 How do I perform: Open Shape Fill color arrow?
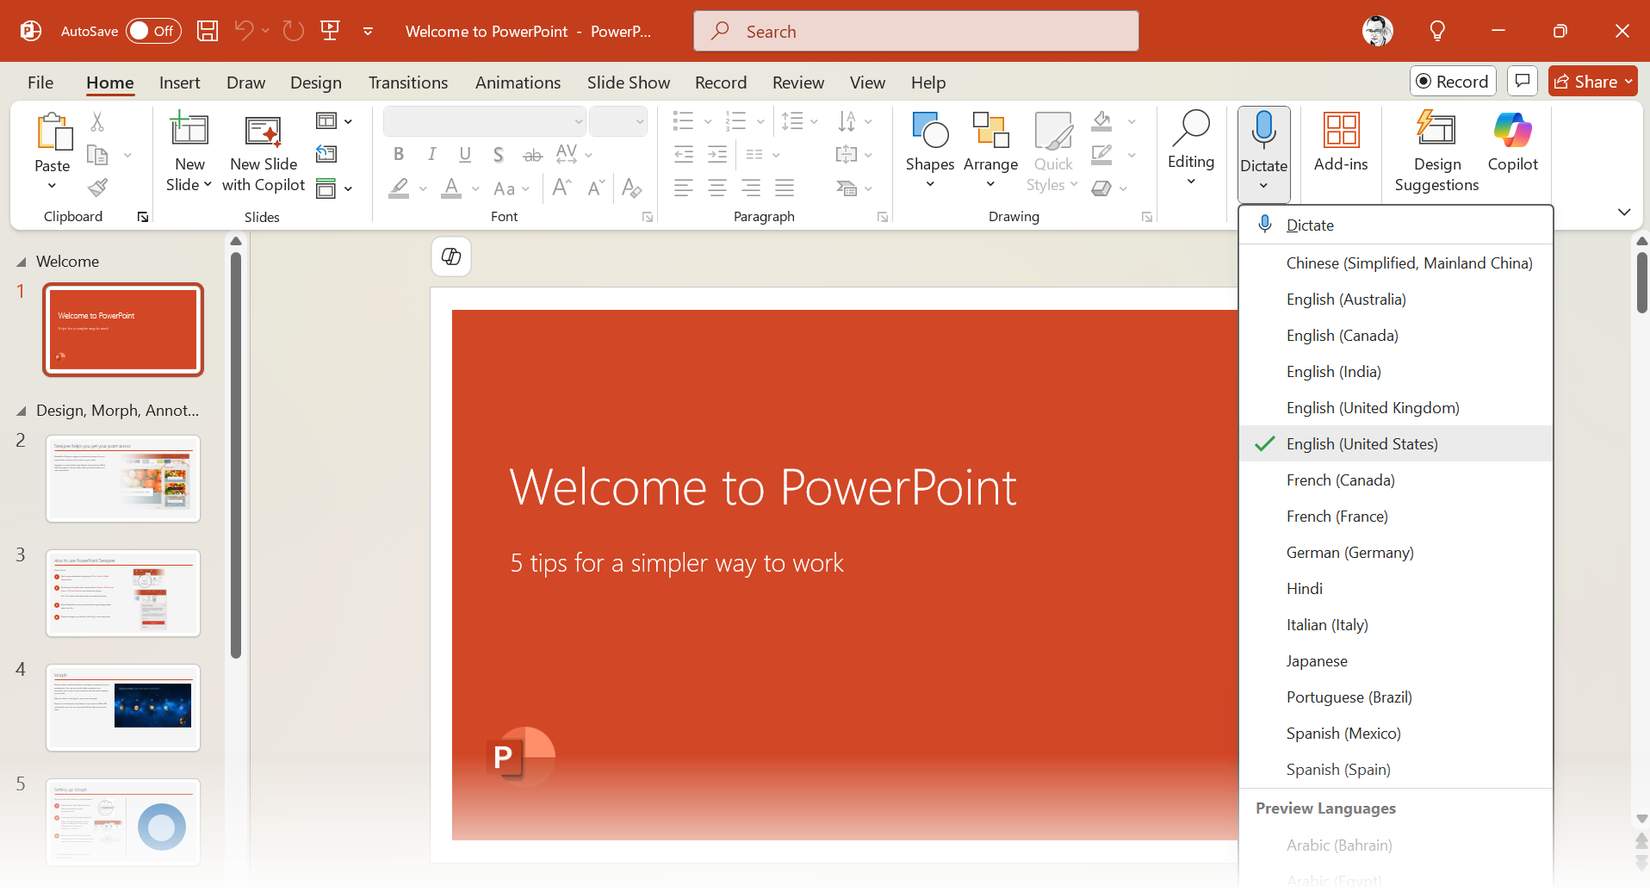1132,122
